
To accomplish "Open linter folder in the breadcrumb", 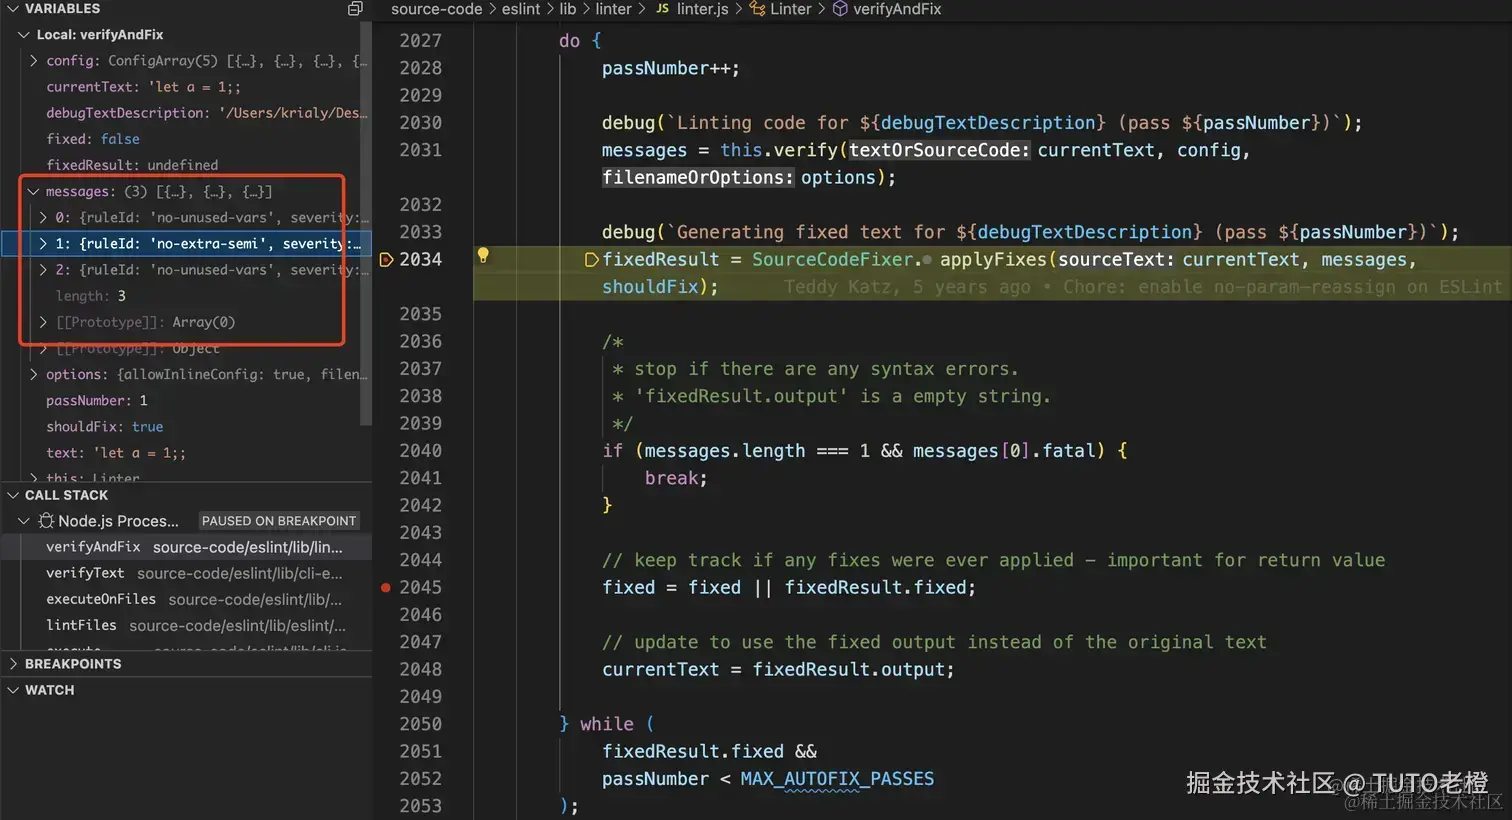I will tap(613, 9).
